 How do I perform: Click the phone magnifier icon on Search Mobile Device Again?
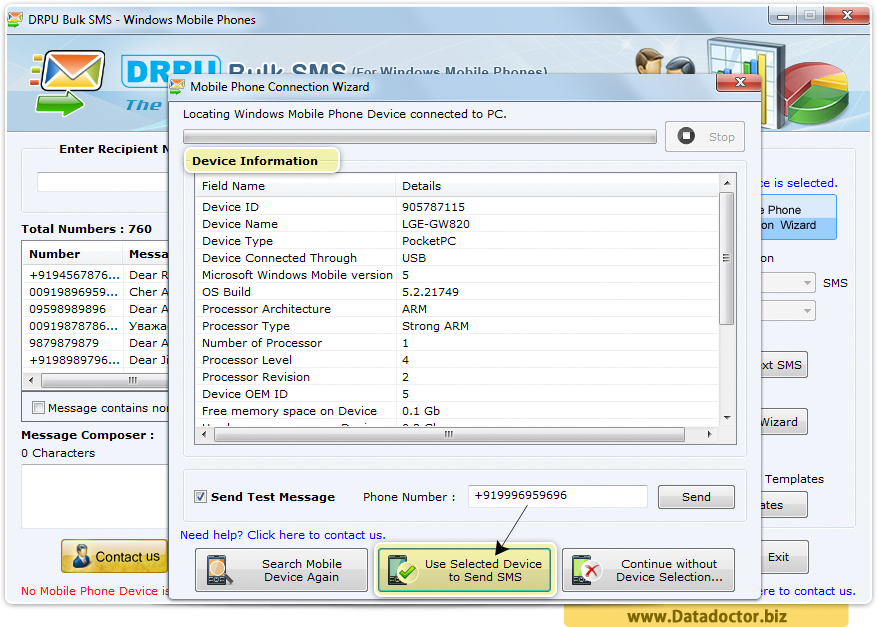coord(218,570)
